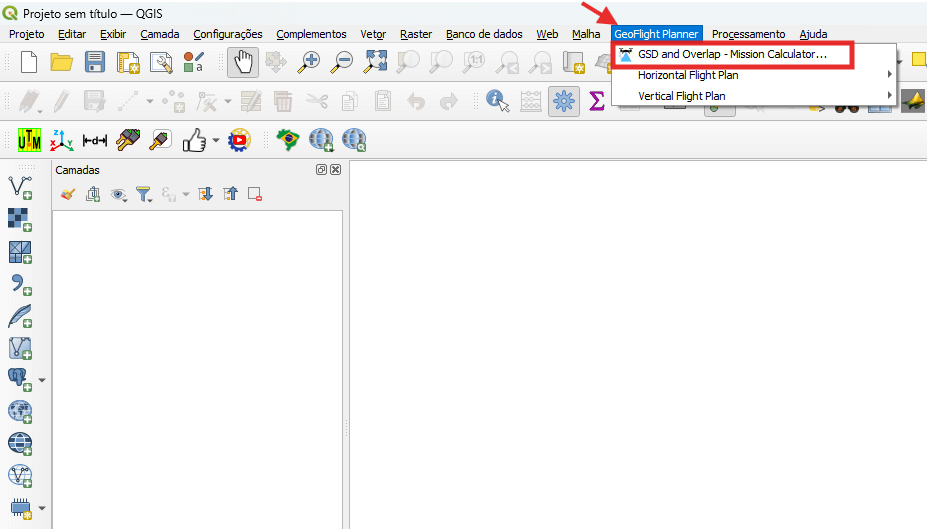Viewport: 927px width, 529px height.
Task: Open the Editar menu
Action: pyautogui.click(x=72, y=34)
